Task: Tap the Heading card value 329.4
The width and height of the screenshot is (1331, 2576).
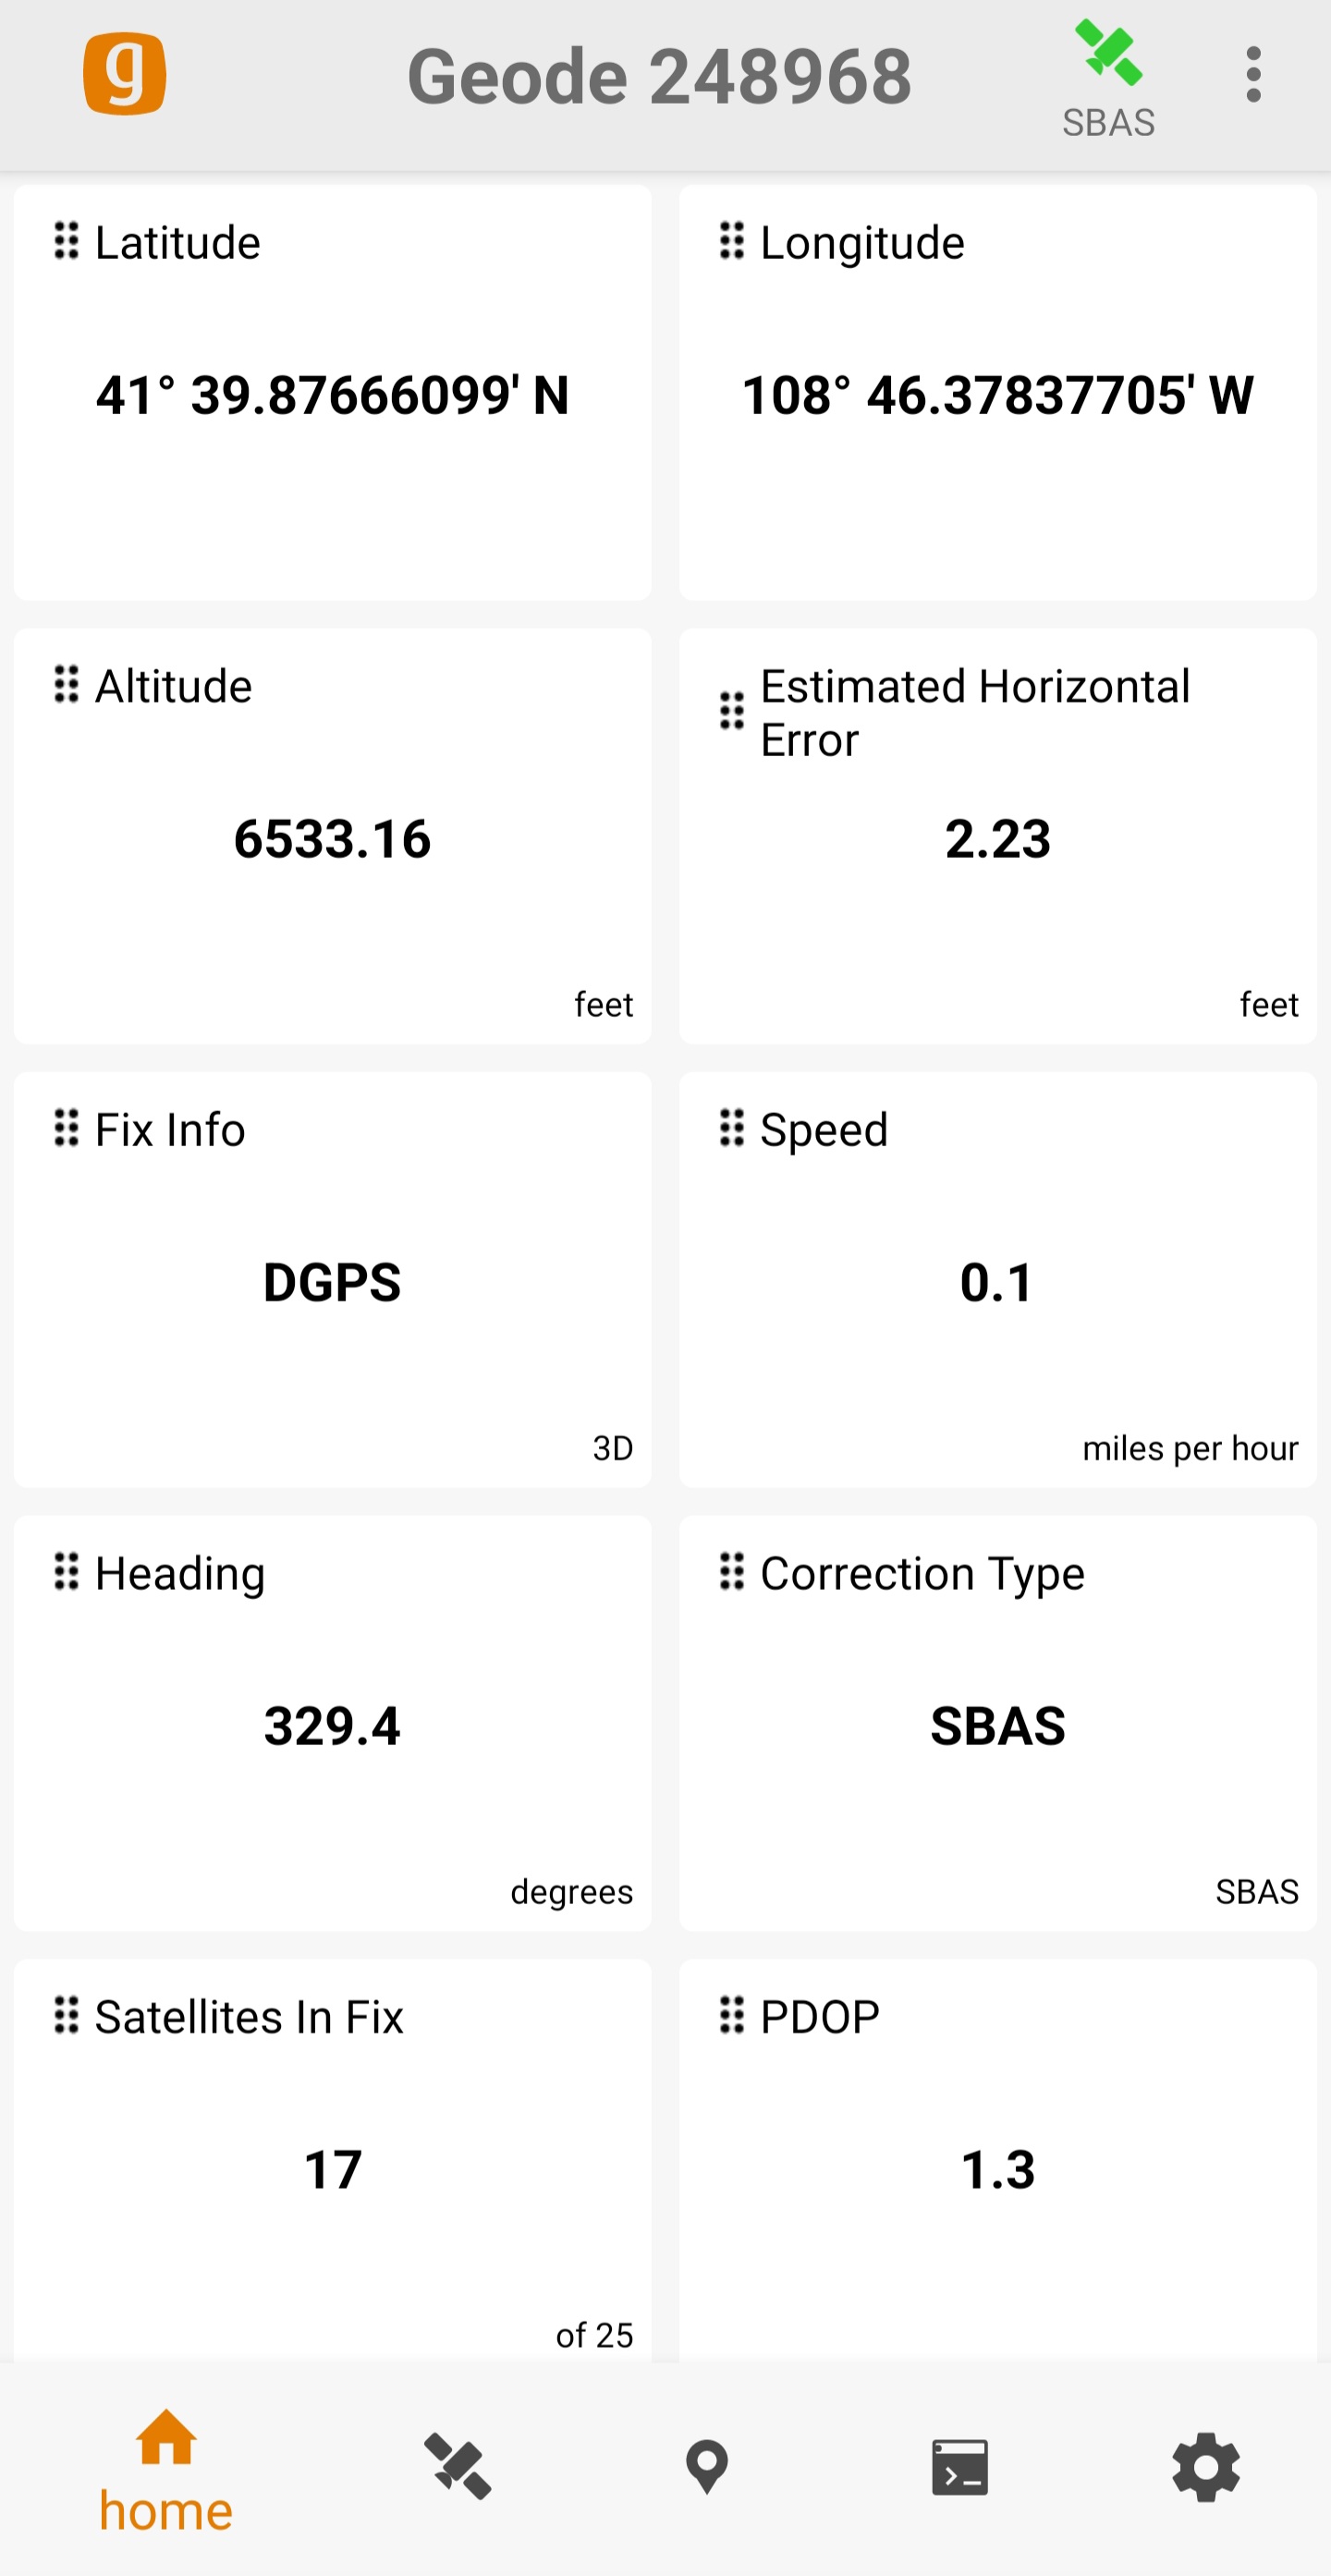Action: 332,1726
